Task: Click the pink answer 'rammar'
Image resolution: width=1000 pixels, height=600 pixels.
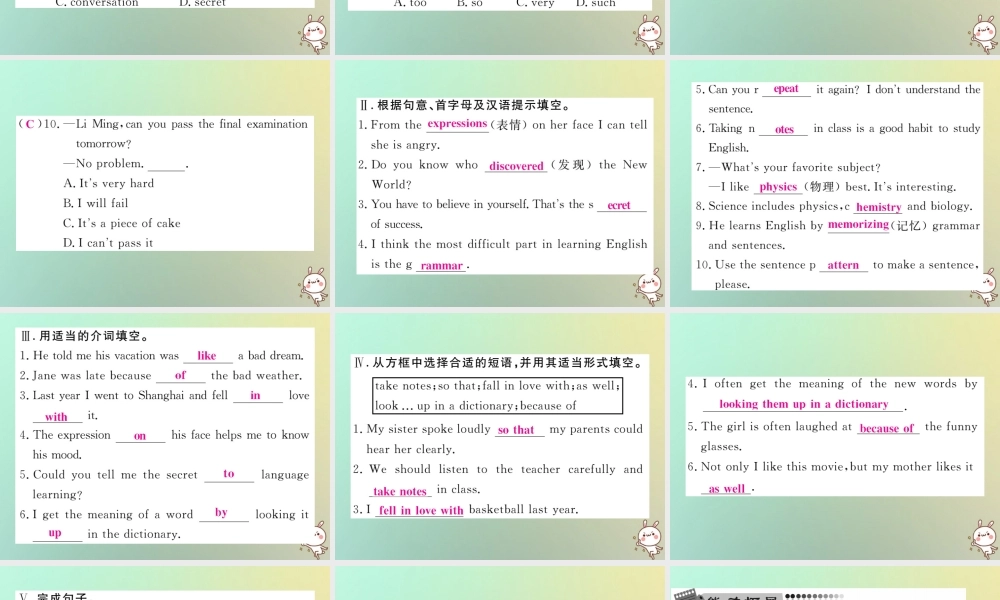Action: [x=441, y=266]
